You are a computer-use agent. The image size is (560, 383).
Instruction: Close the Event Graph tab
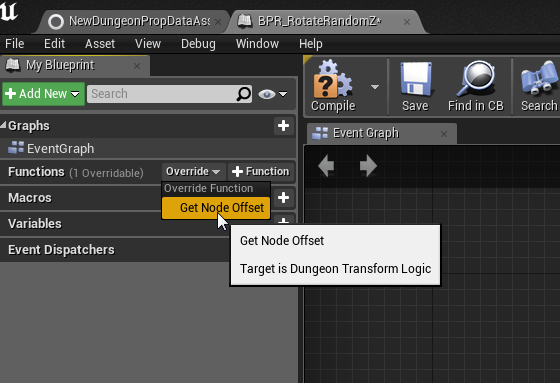point(444,134)
